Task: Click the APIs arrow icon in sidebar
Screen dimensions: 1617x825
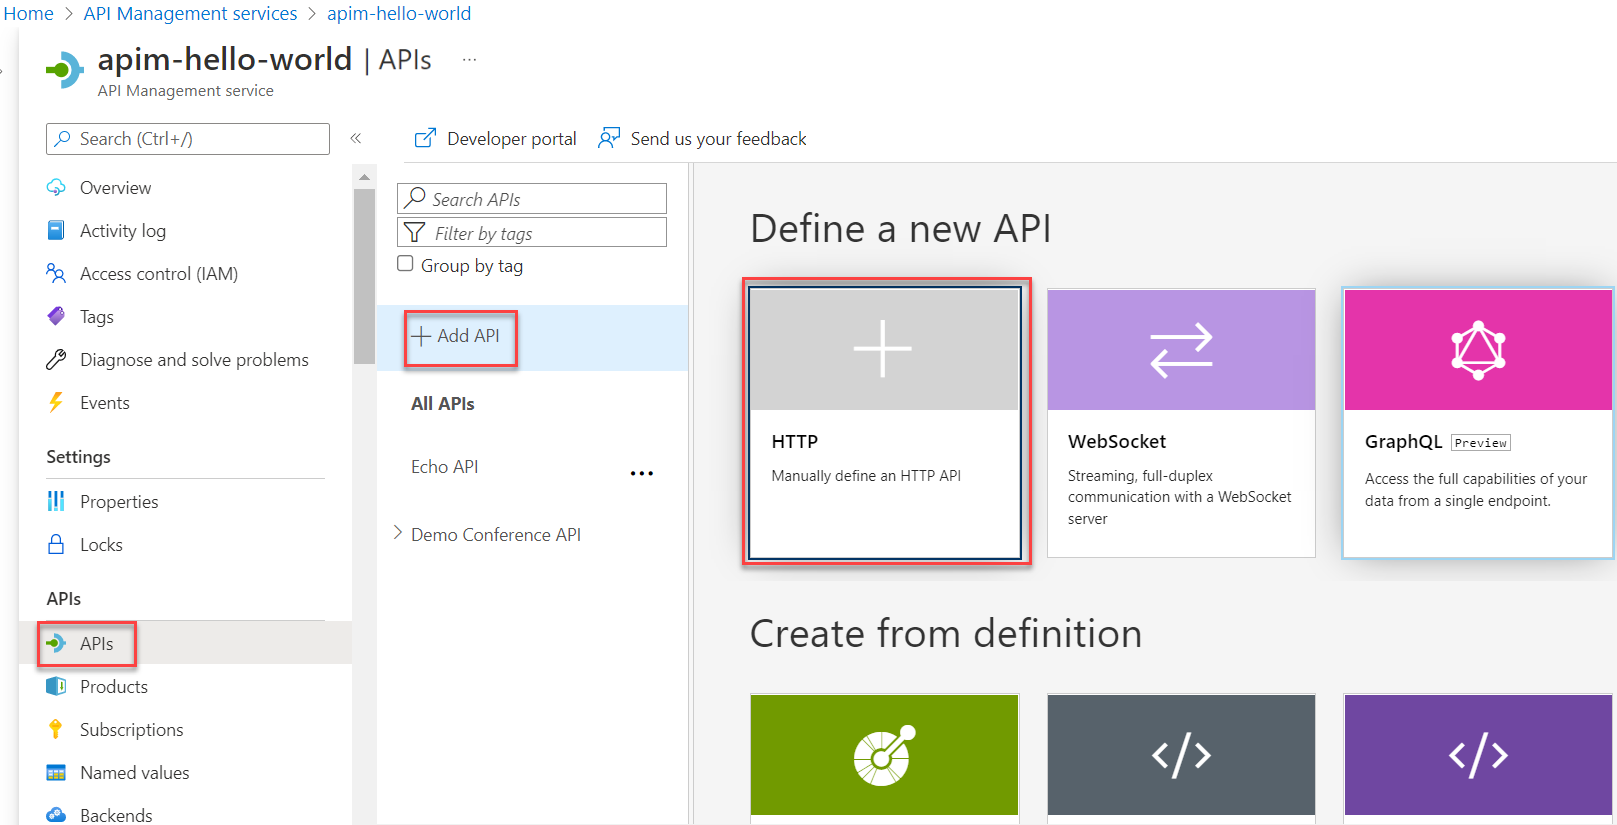Action: (56, 643)
